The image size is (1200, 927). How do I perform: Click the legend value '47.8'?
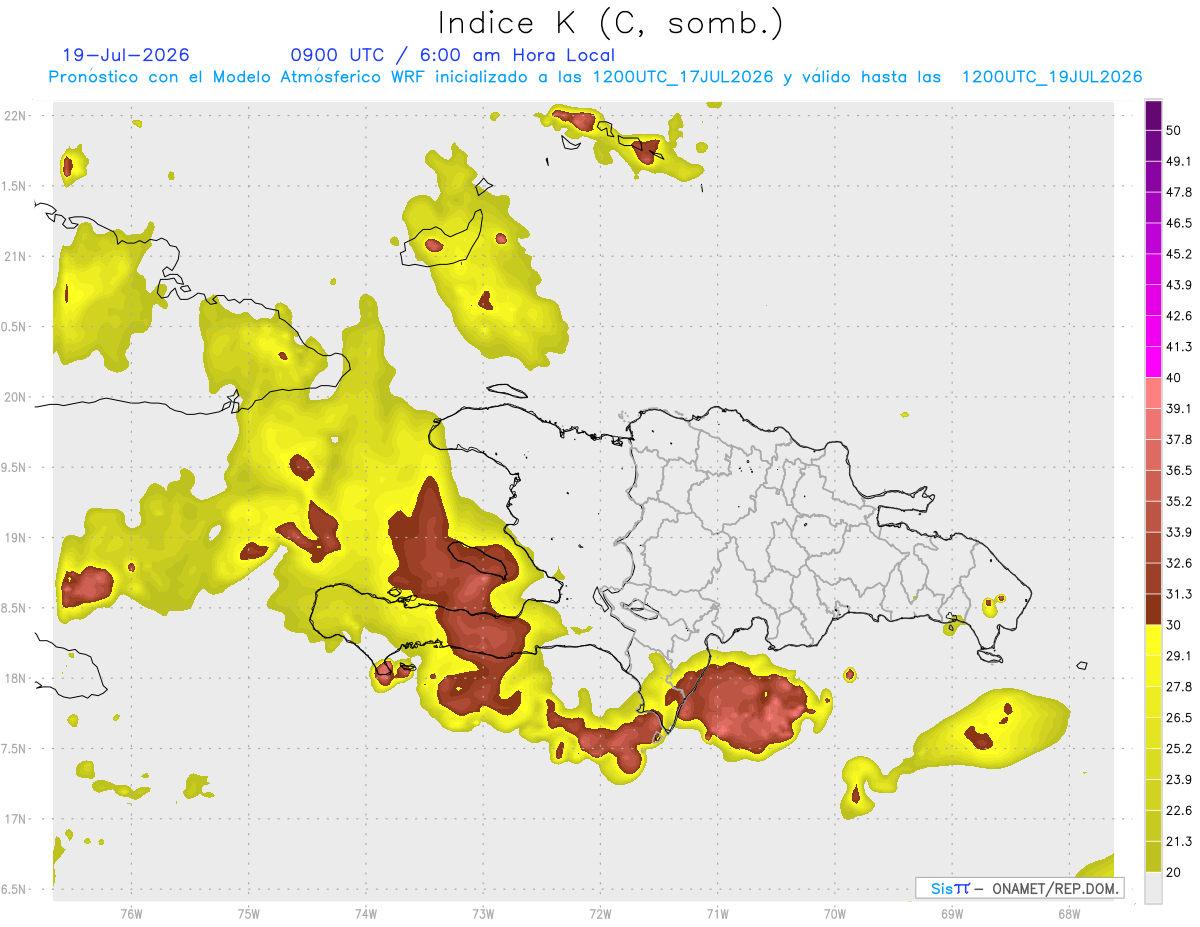pos(1178,192)
